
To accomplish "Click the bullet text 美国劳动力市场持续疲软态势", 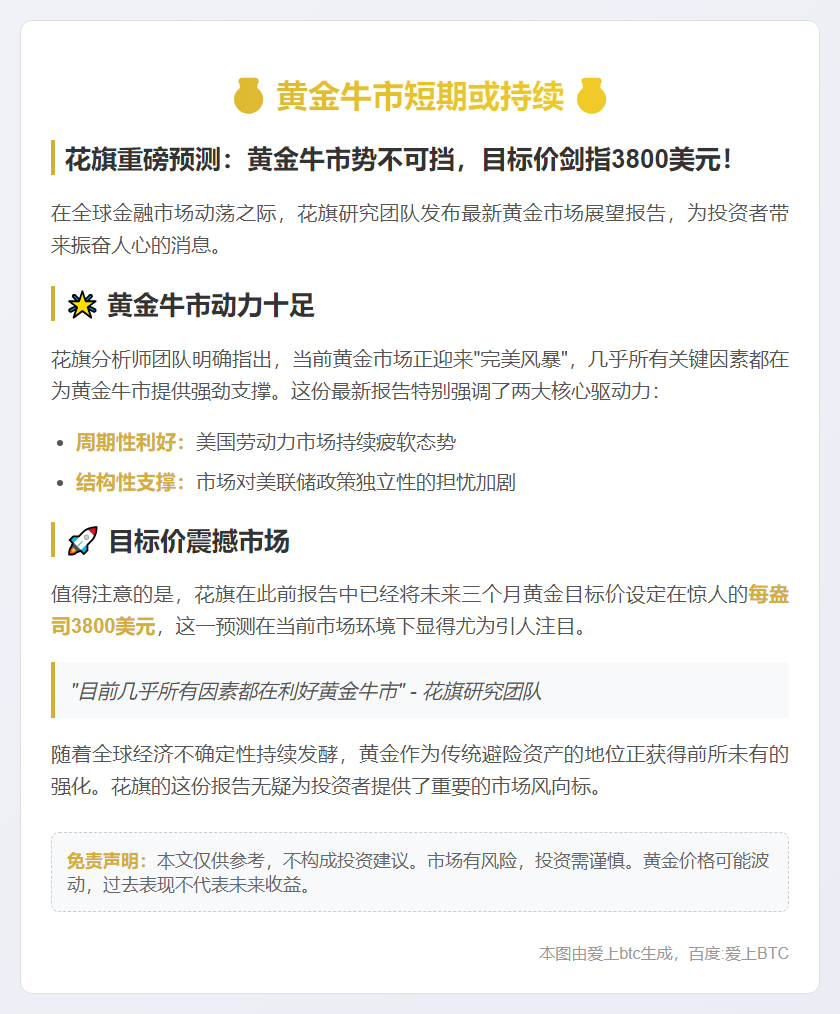I will point(326,442).
